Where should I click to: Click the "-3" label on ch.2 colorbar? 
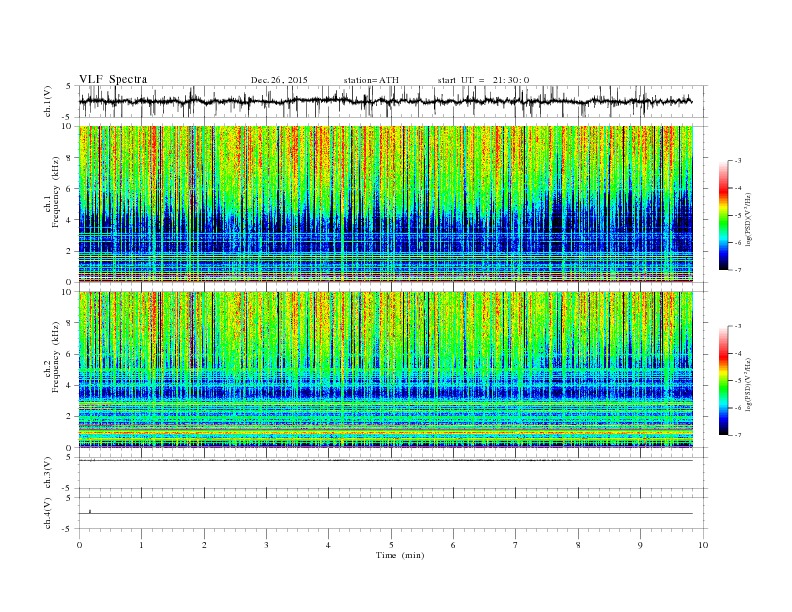point(738,326)
